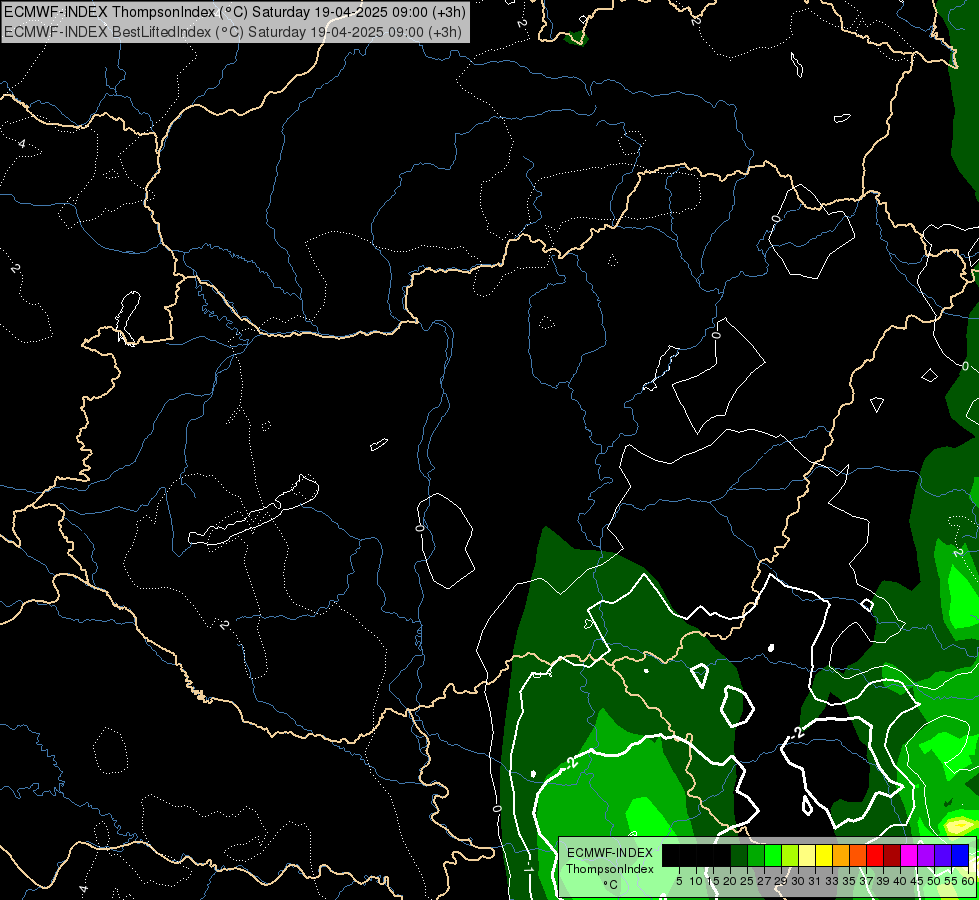Image resolution: width=979 pixels, height=900 pixels.
Task: Click the legend label '20'
Action: pyautogui.click(x=730, y=881)
